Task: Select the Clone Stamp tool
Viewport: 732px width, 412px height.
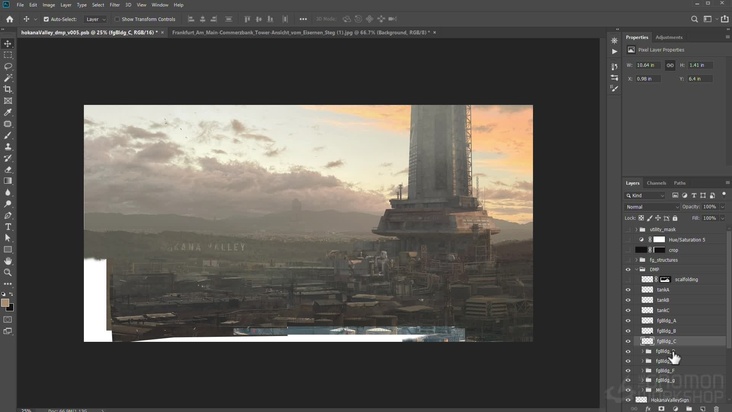Action: [x=8, y=147]
